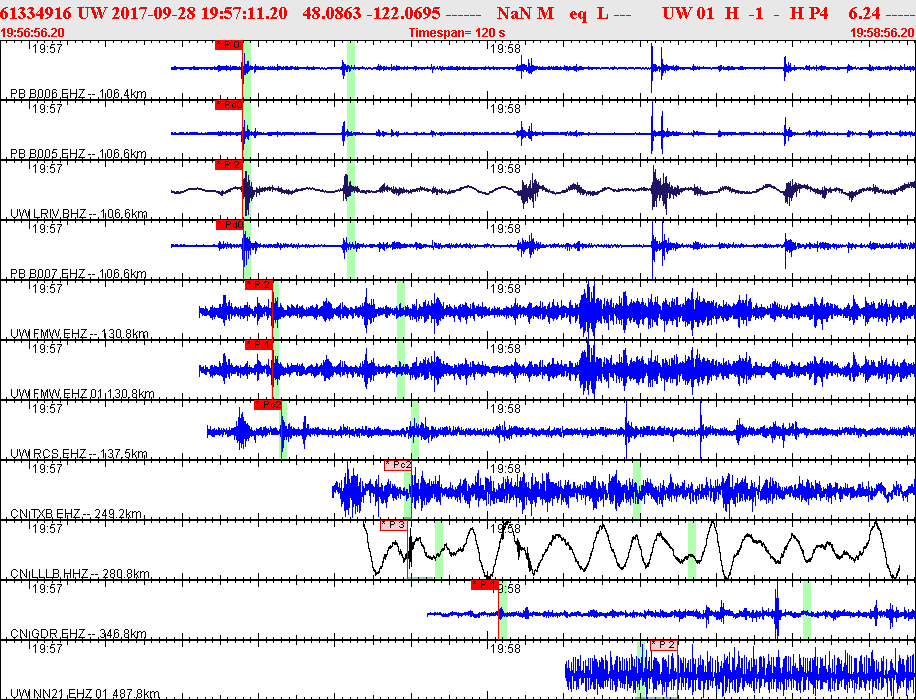Click the 'UW 01' text in header
Viewport: 916px width, 700px height.
pos(688,13)
